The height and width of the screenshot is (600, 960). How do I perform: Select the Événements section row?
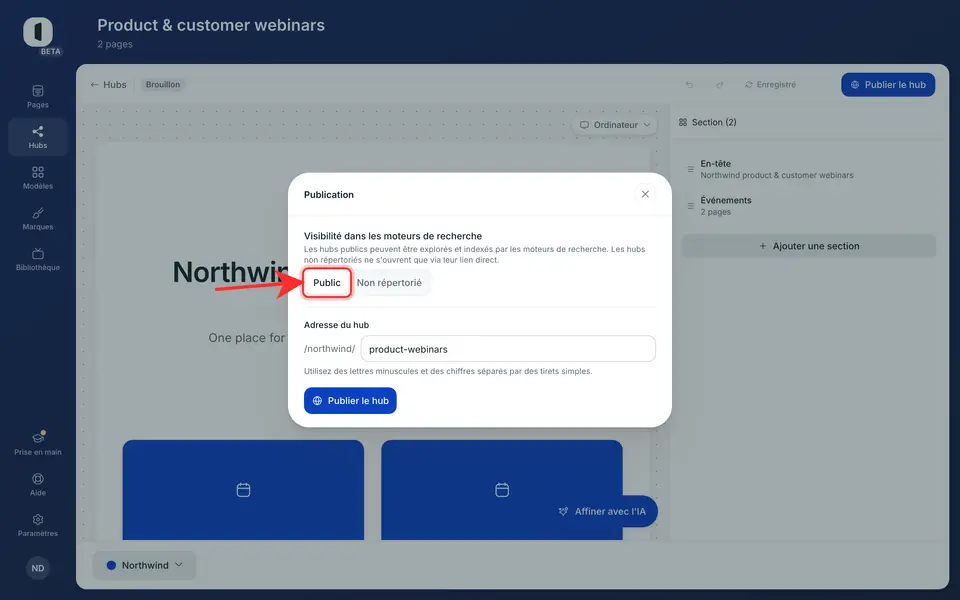click(809, 206)
